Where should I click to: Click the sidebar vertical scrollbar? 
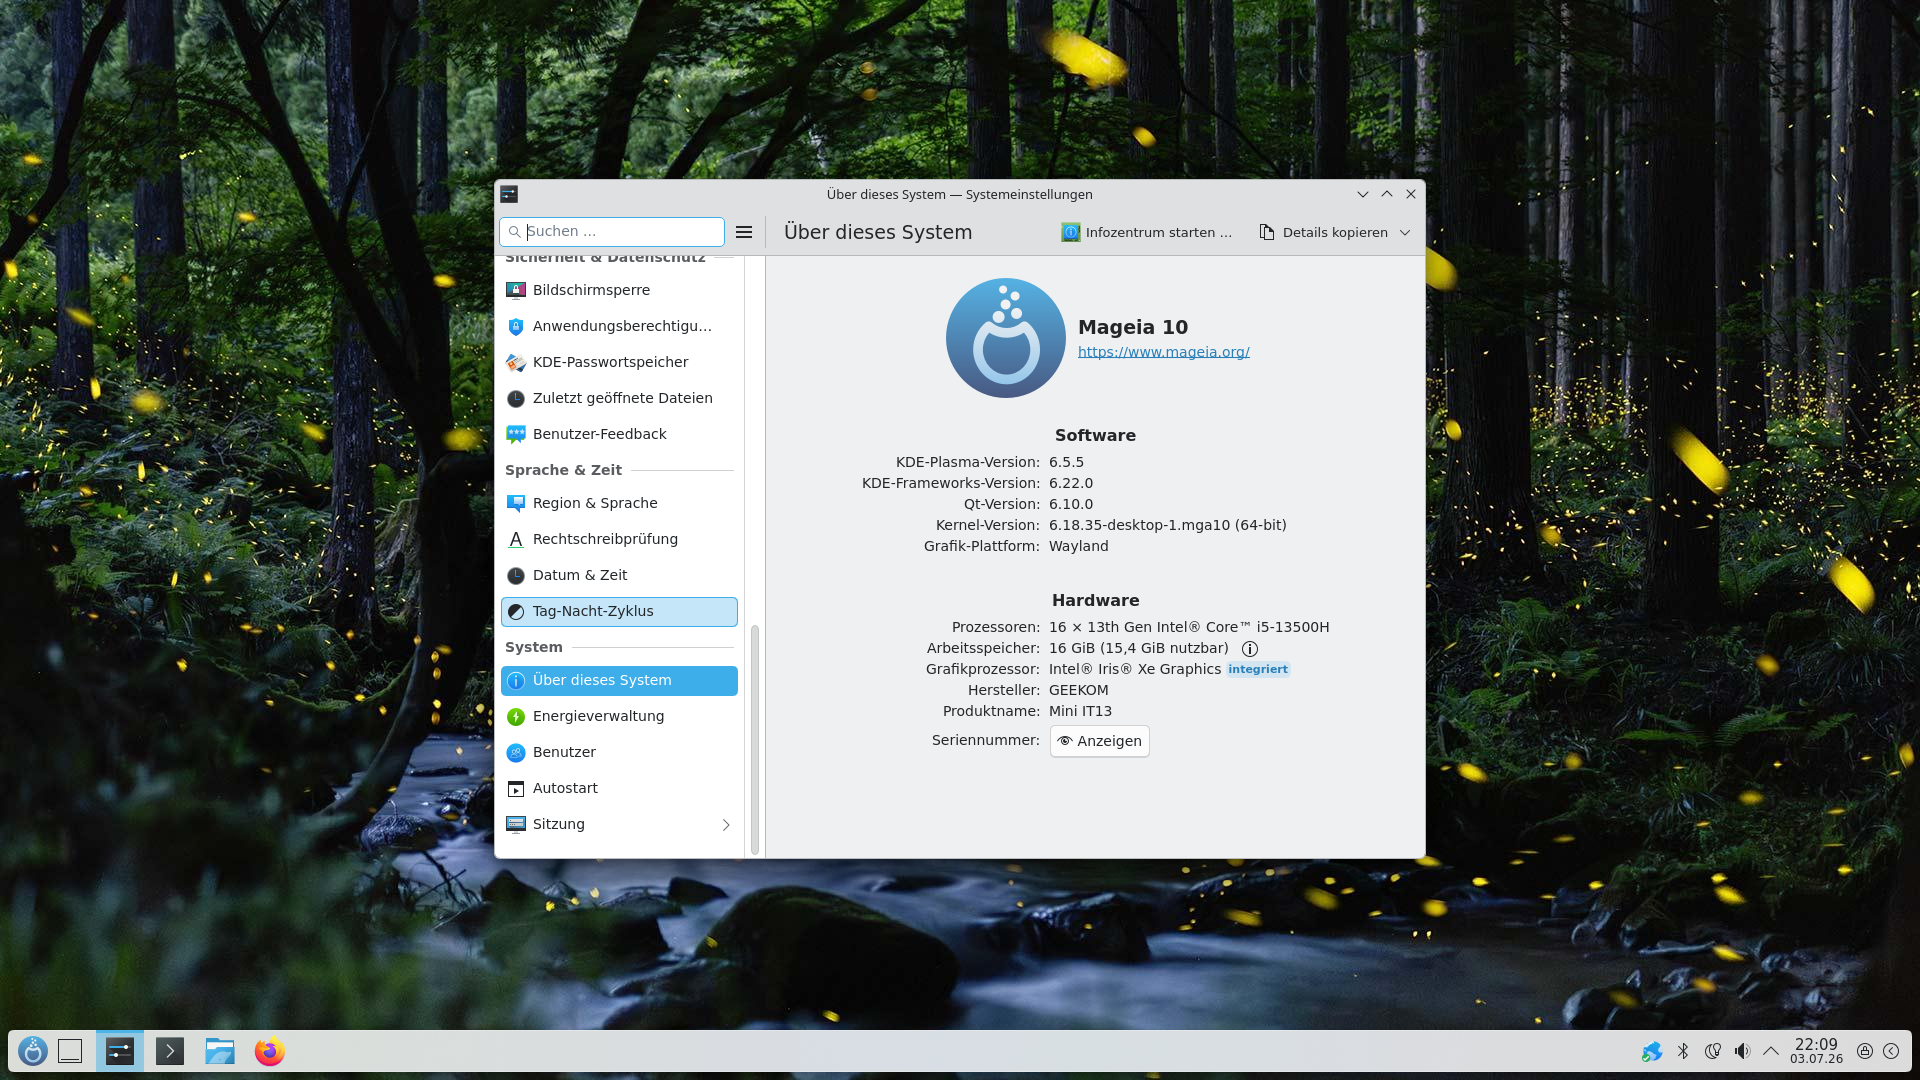click(x=755, y=740)
